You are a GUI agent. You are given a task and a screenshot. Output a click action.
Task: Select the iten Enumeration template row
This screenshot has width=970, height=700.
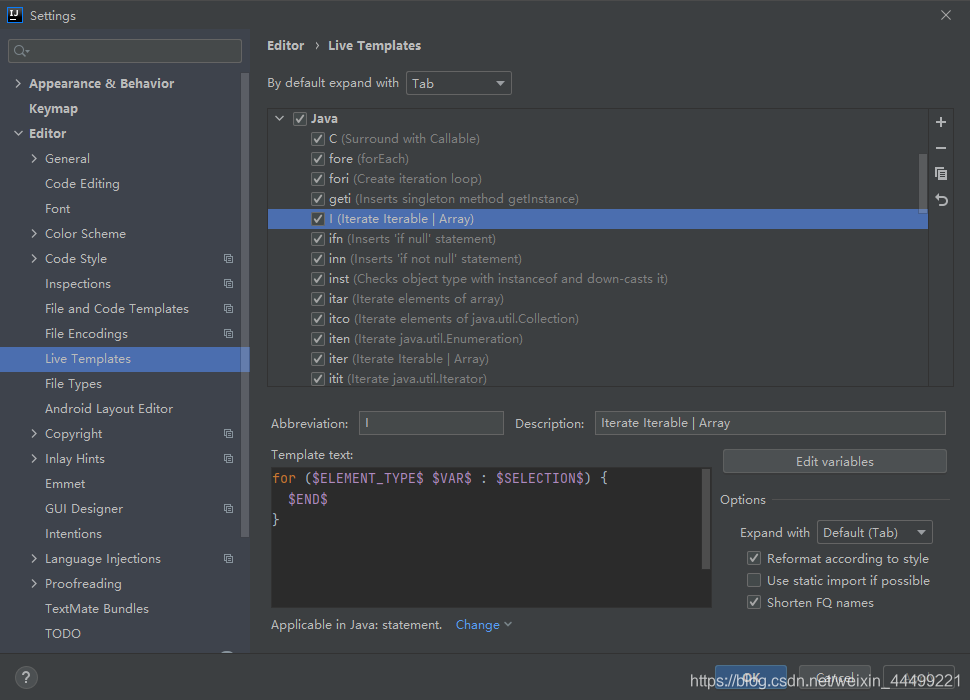[598, 339]
